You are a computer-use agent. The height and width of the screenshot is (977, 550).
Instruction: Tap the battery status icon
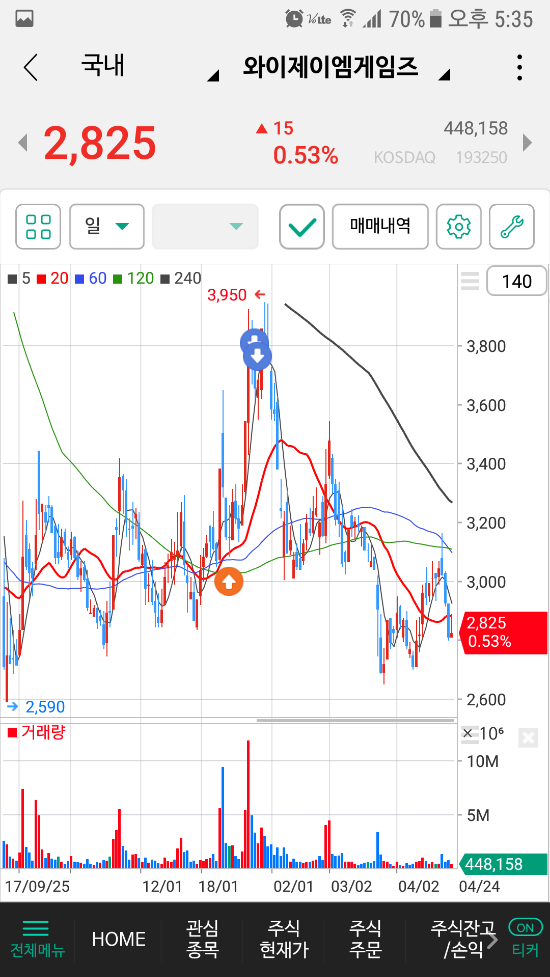pos(435,19)
